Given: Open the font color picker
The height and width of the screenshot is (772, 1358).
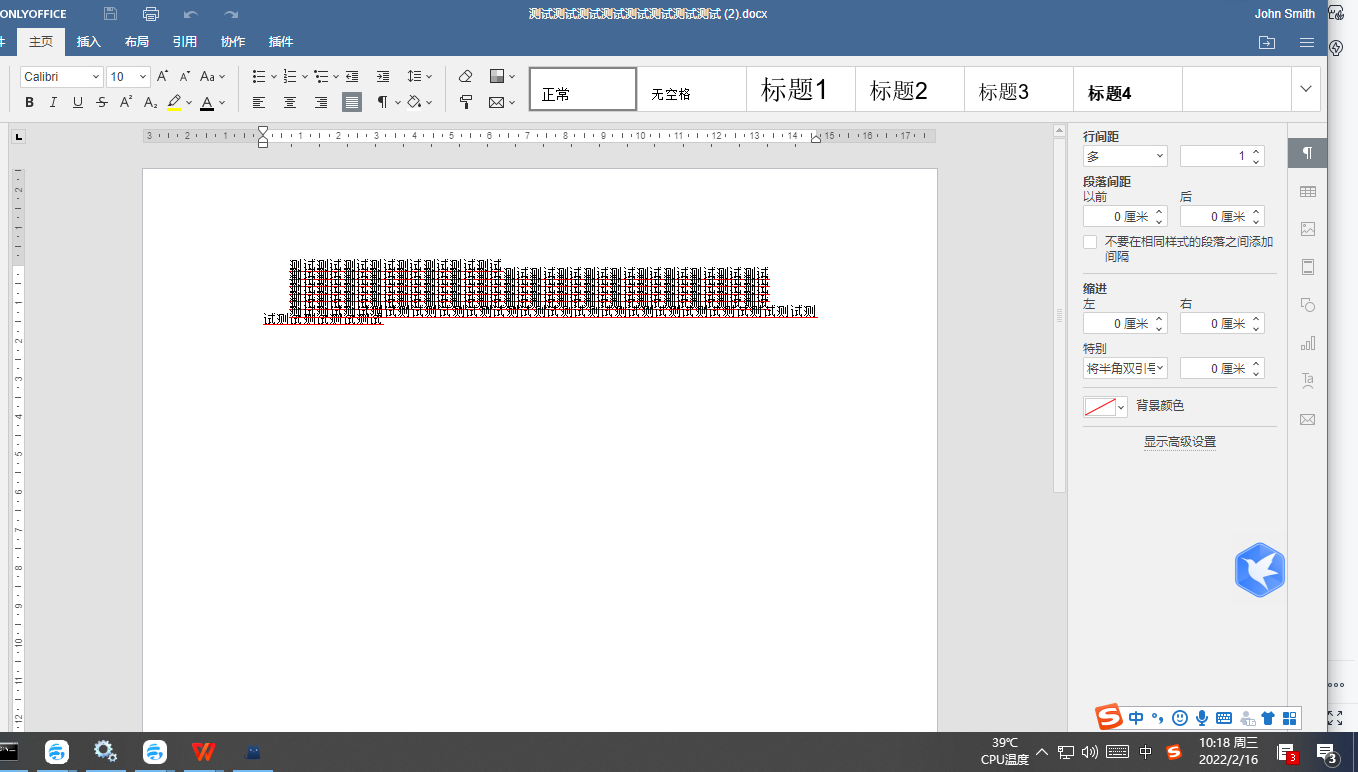Looking at the screenshot, I should pos(221,103).
